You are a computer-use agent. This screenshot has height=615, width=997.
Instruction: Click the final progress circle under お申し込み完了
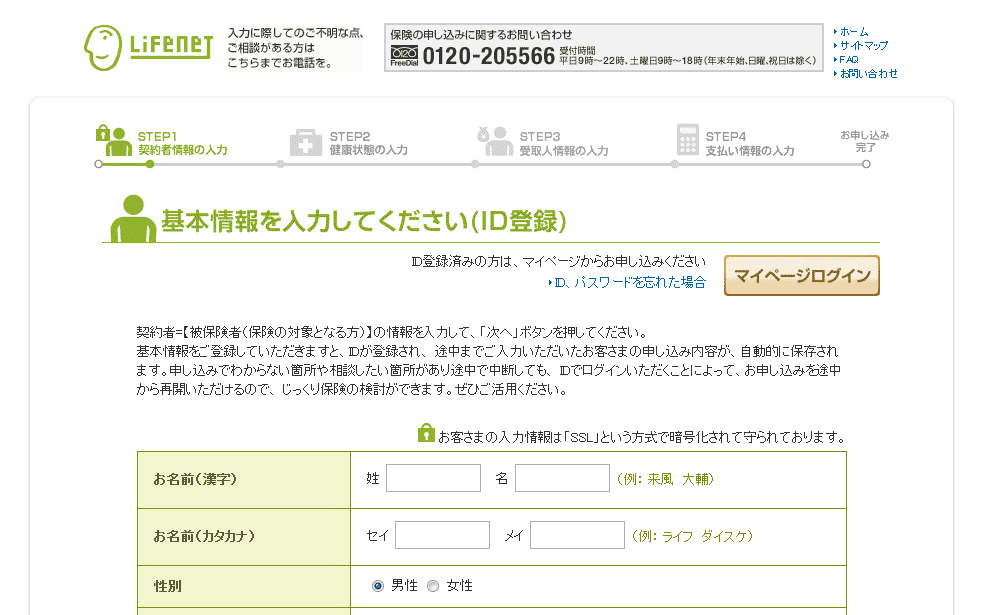866,164
